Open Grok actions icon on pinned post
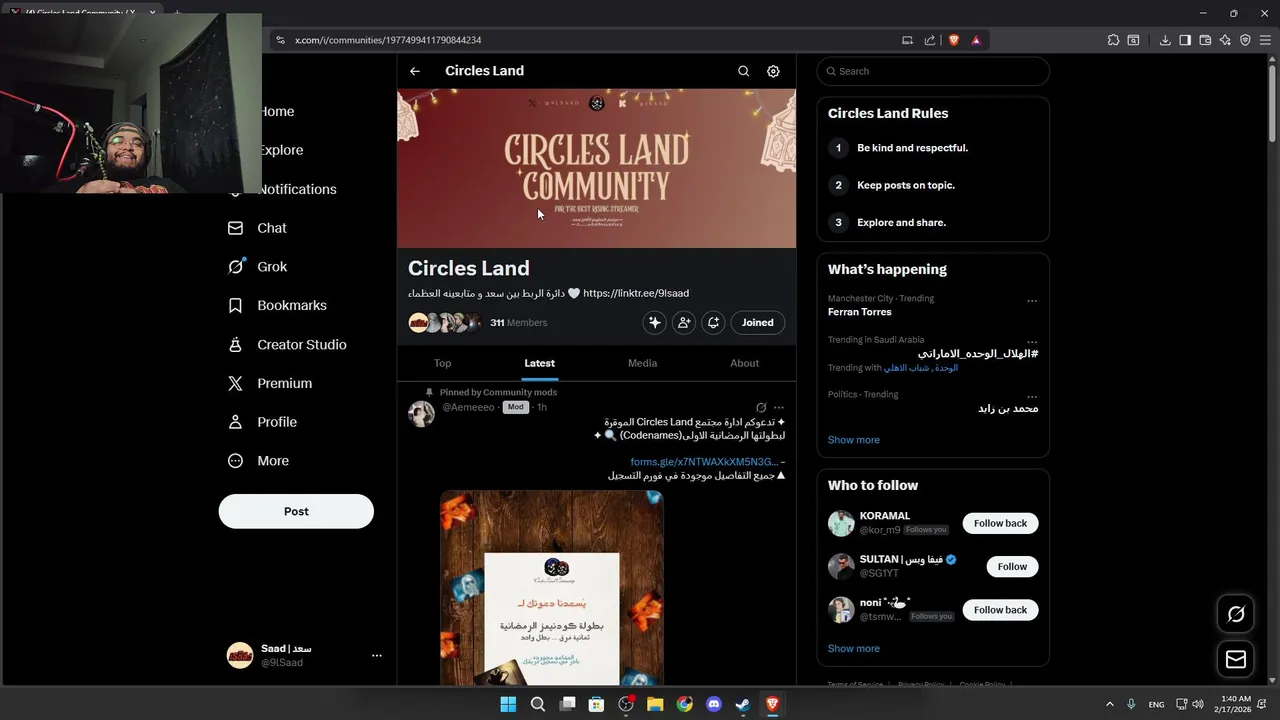The image size is (1280, 720). (x=761, y=407)
